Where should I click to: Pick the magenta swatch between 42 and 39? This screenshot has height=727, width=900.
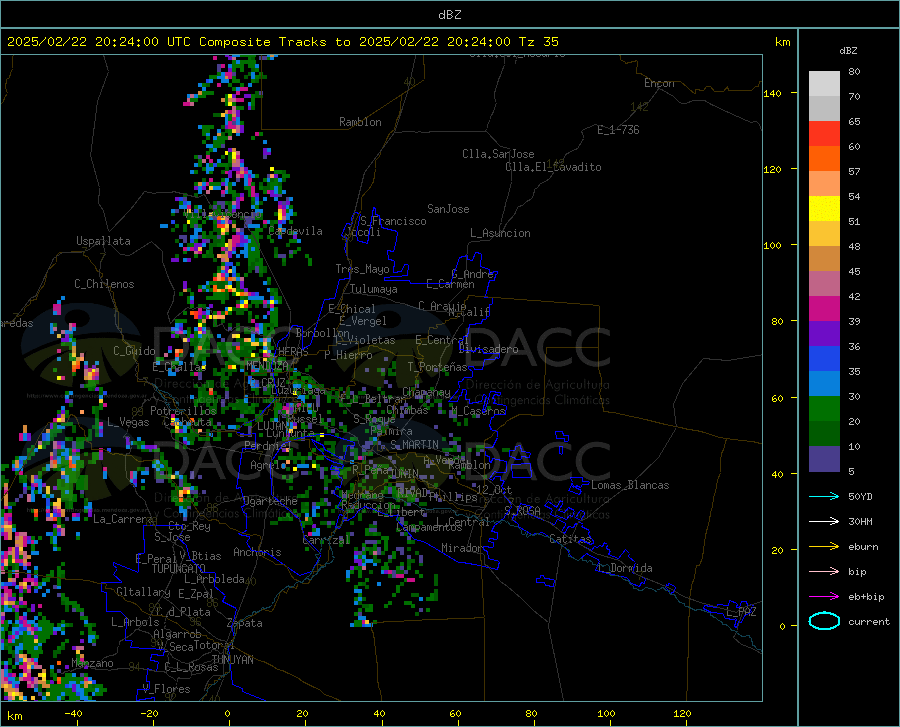click(824, 309)
